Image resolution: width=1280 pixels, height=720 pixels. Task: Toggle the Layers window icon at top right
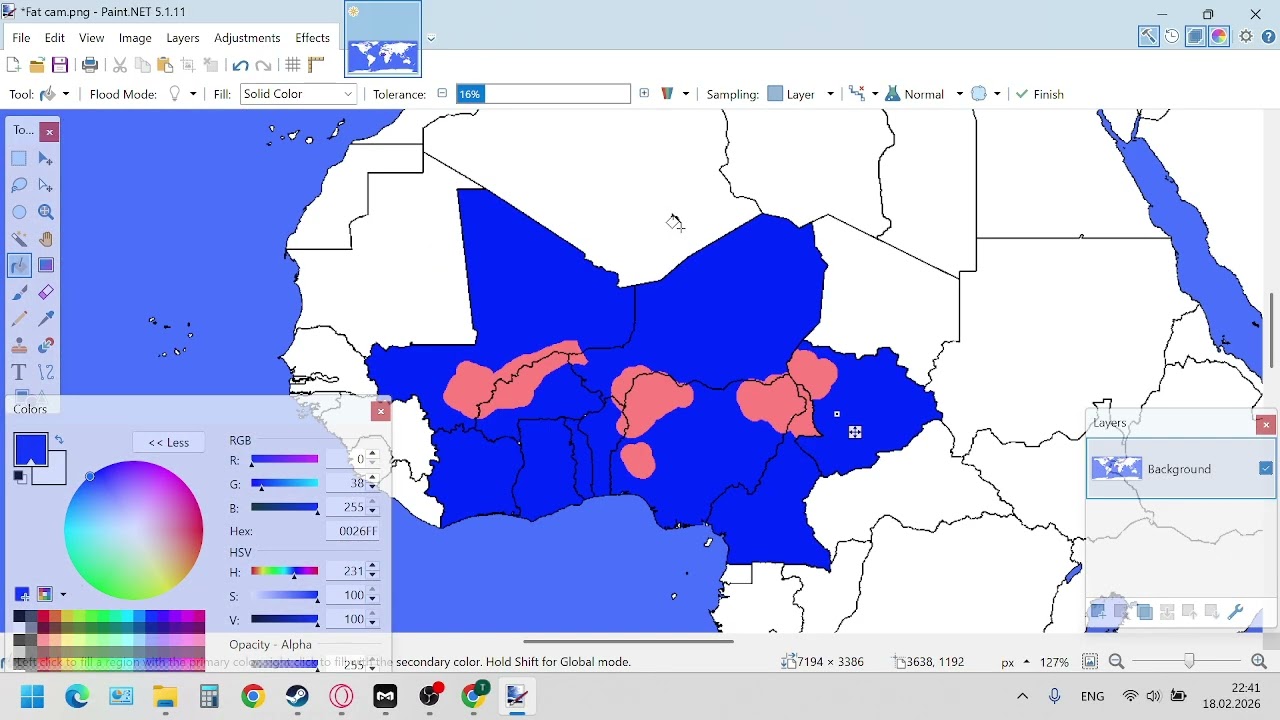click(1196, 37)
